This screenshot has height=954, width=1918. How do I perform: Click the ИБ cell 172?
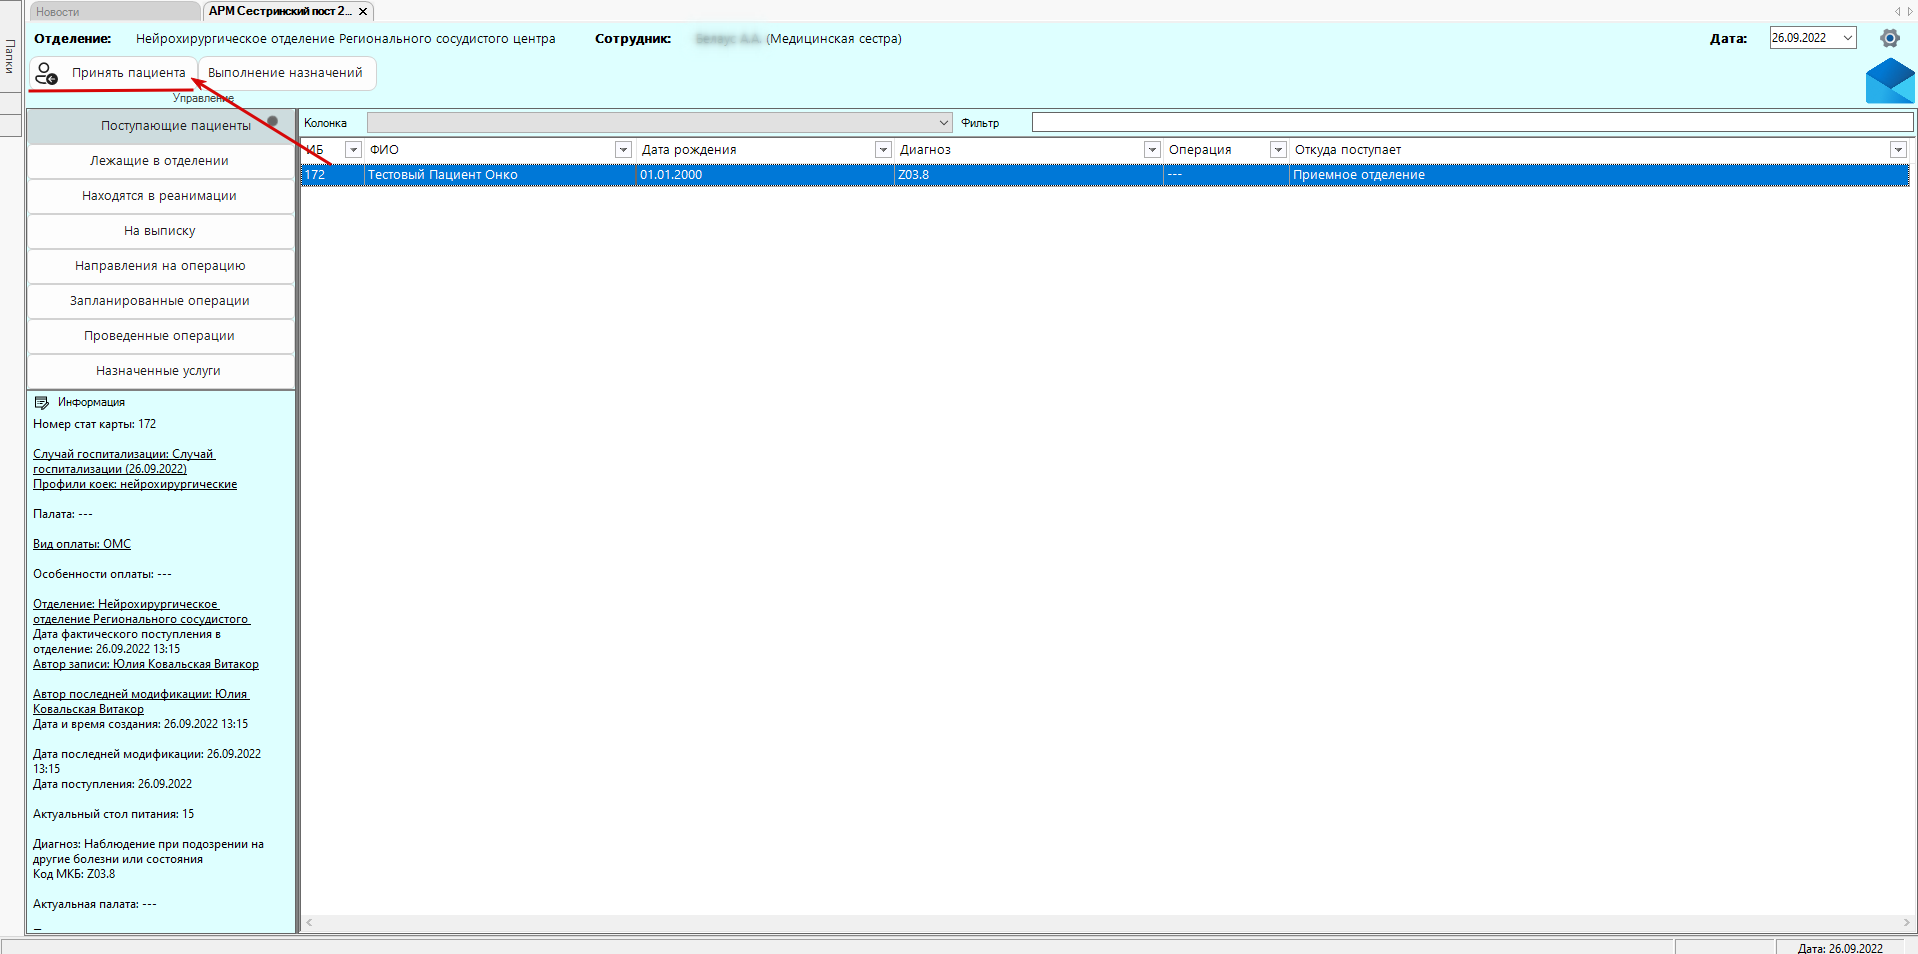[333, 175]
